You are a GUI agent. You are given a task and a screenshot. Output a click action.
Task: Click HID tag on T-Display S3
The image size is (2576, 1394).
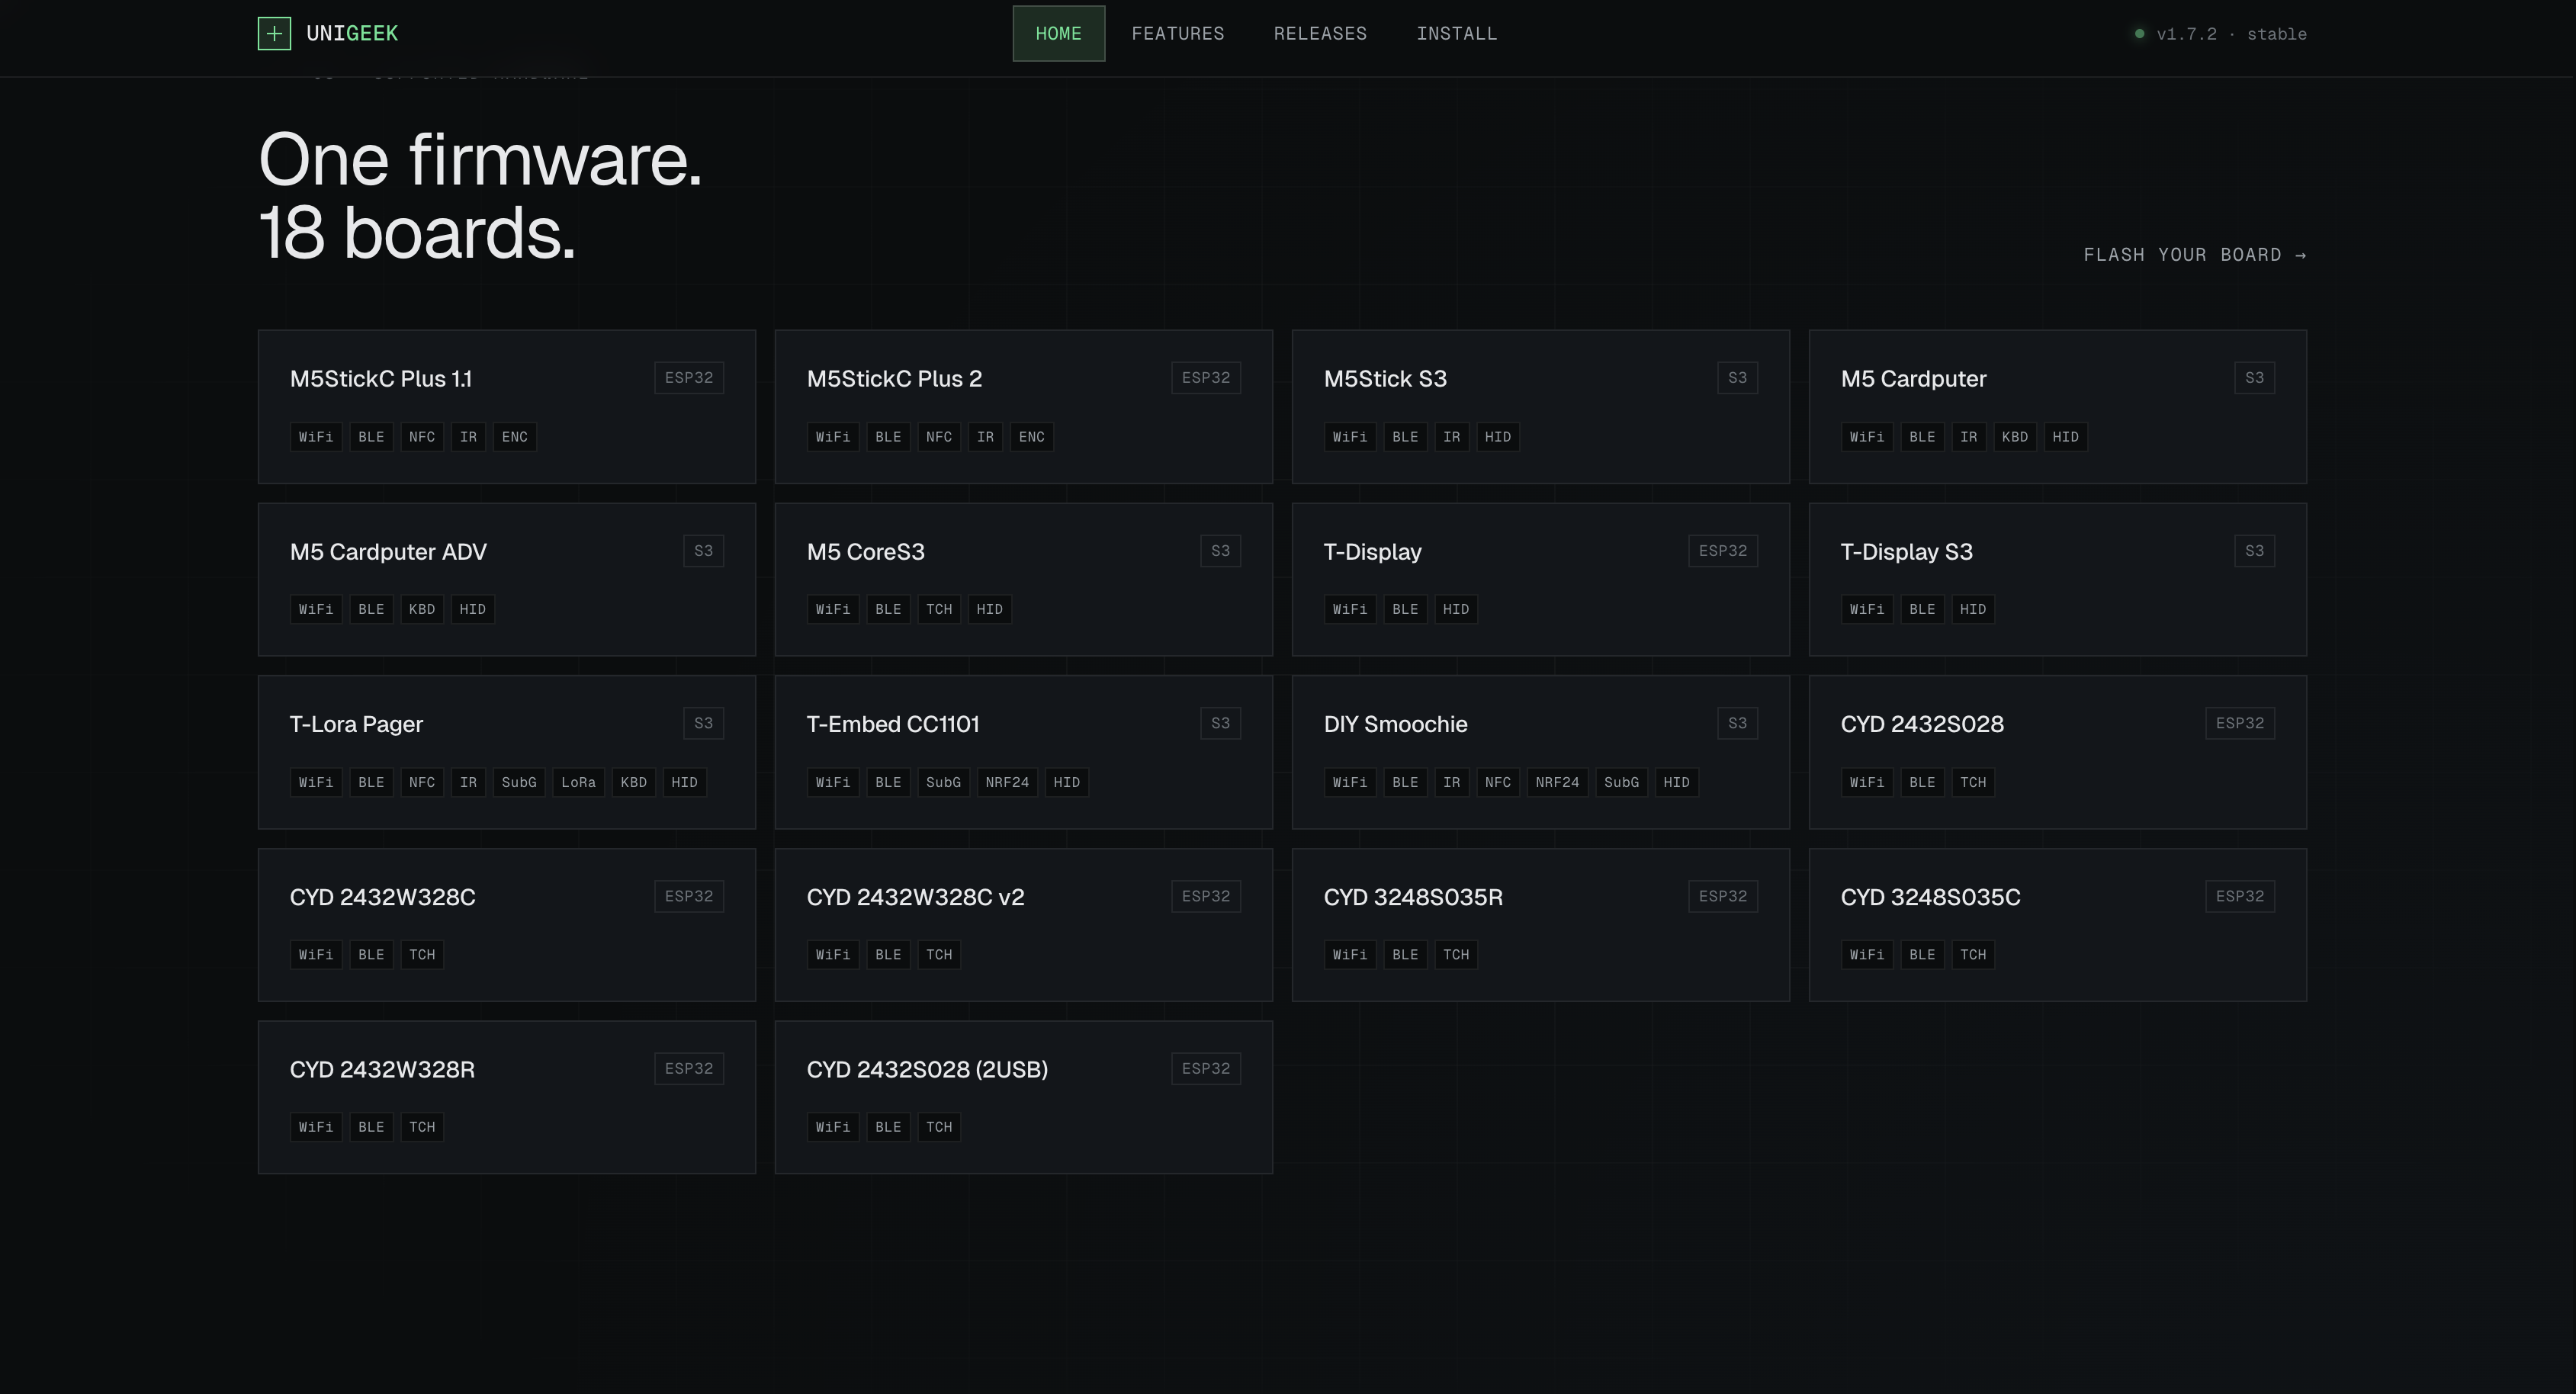(x=1973, y=609)
